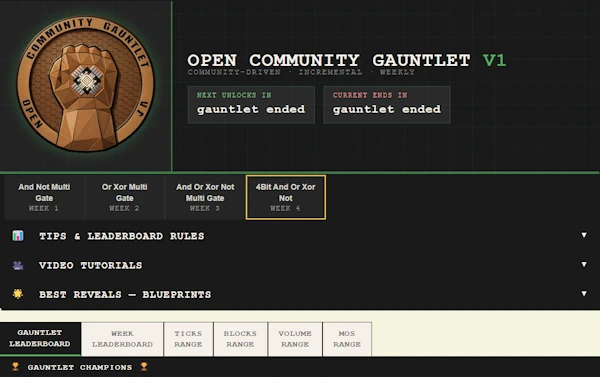Select the And Not Multi Gate Week 1 tab
The image size is (600, 377).
[44, 197]
